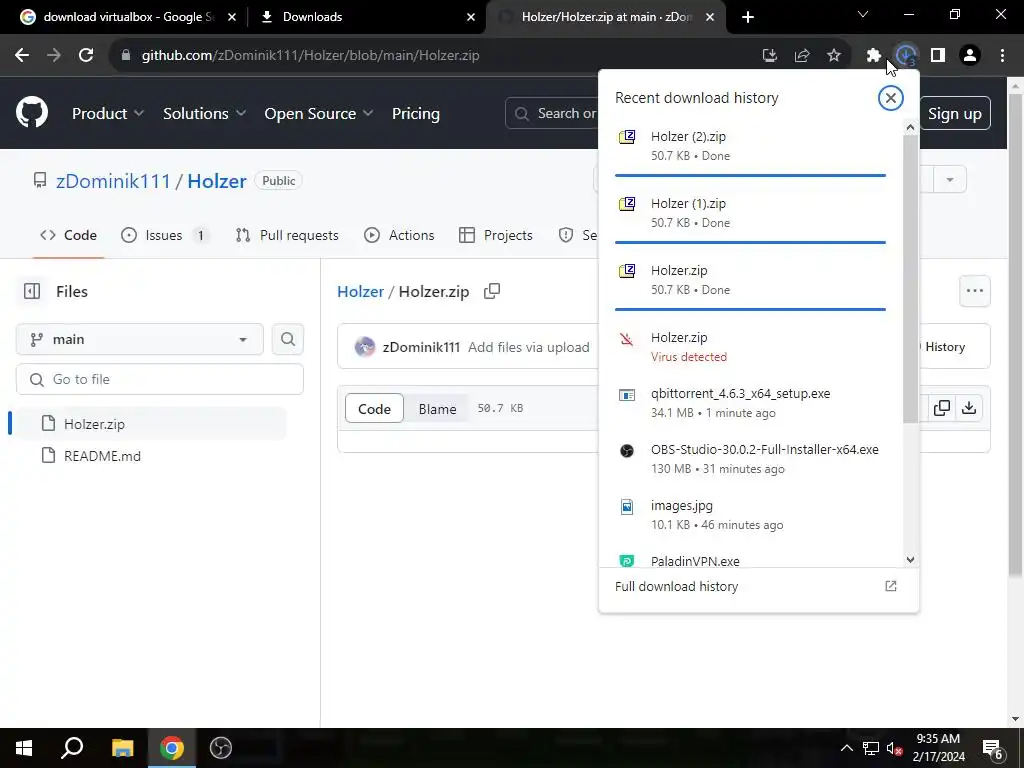The image size is (1024, 768).
Task: Open the dropdown arrow beside repository header button
Action: point(950,180)
